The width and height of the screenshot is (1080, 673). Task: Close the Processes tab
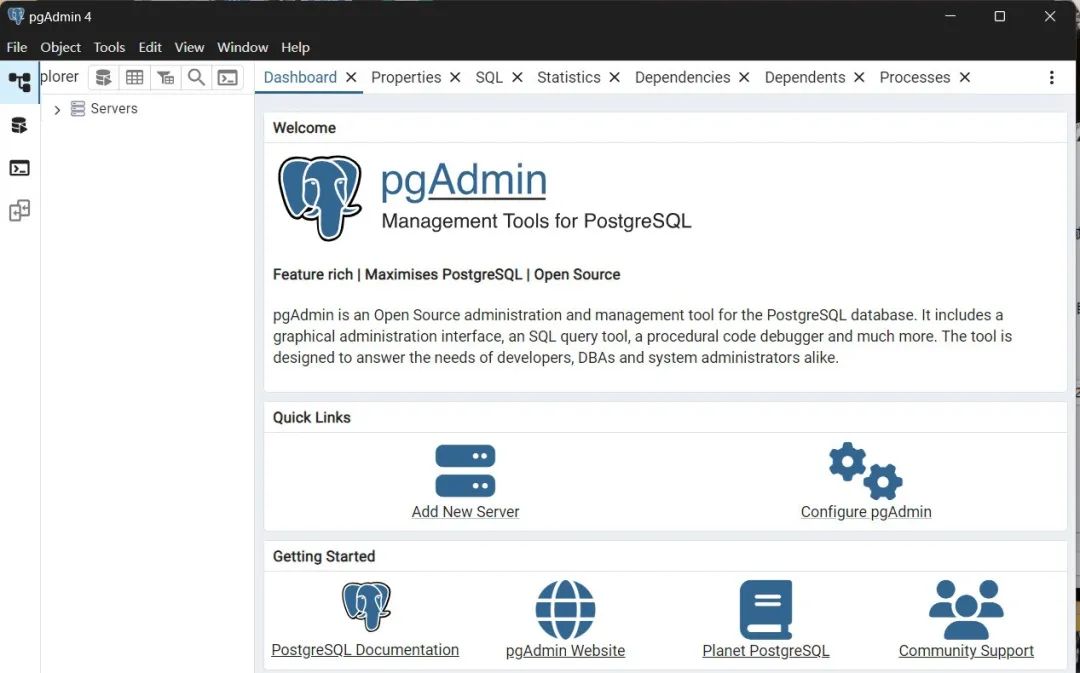[965, 78]
